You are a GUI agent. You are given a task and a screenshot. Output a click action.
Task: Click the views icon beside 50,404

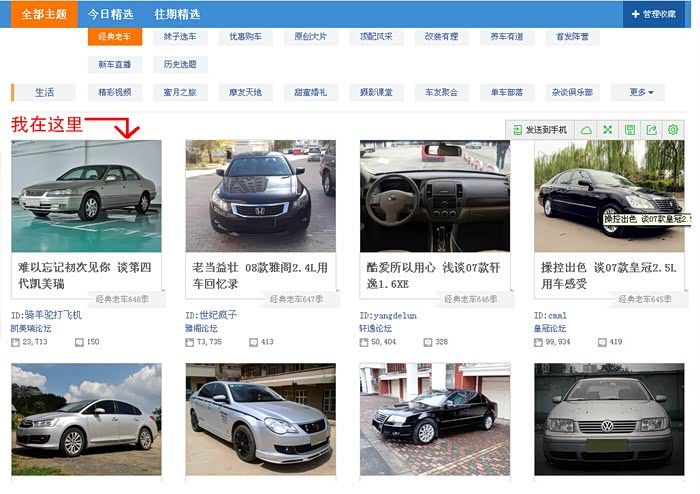364,342
